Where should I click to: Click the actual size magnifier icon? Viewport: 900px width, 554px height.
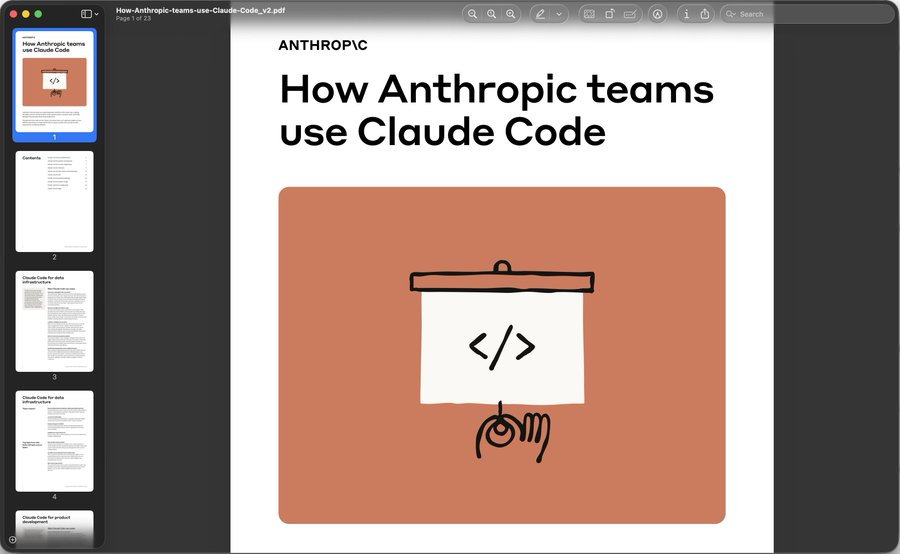coord(491,14)
